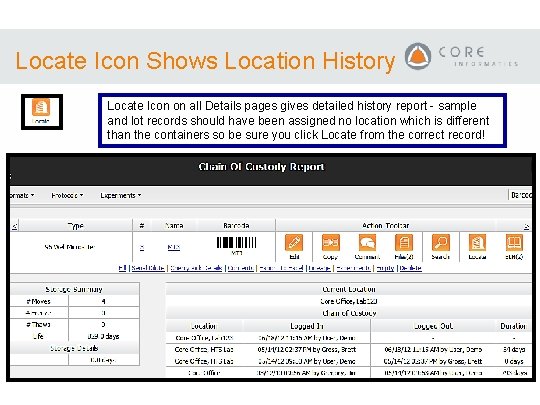Click the Chain of Custody section header
This screenshot has height=405, width=540.
pos(349,313)
